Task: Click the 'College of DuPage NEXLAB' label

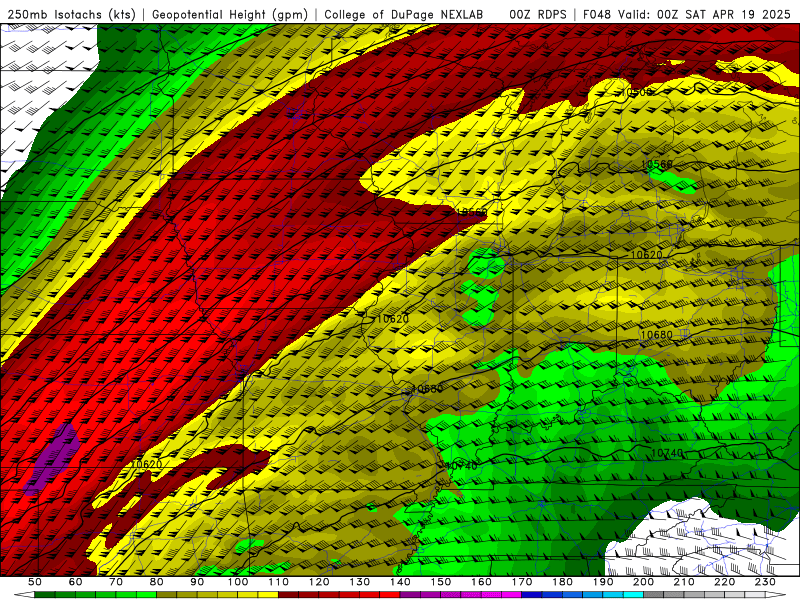Action: pyautogui.click(x=404, y=15)
